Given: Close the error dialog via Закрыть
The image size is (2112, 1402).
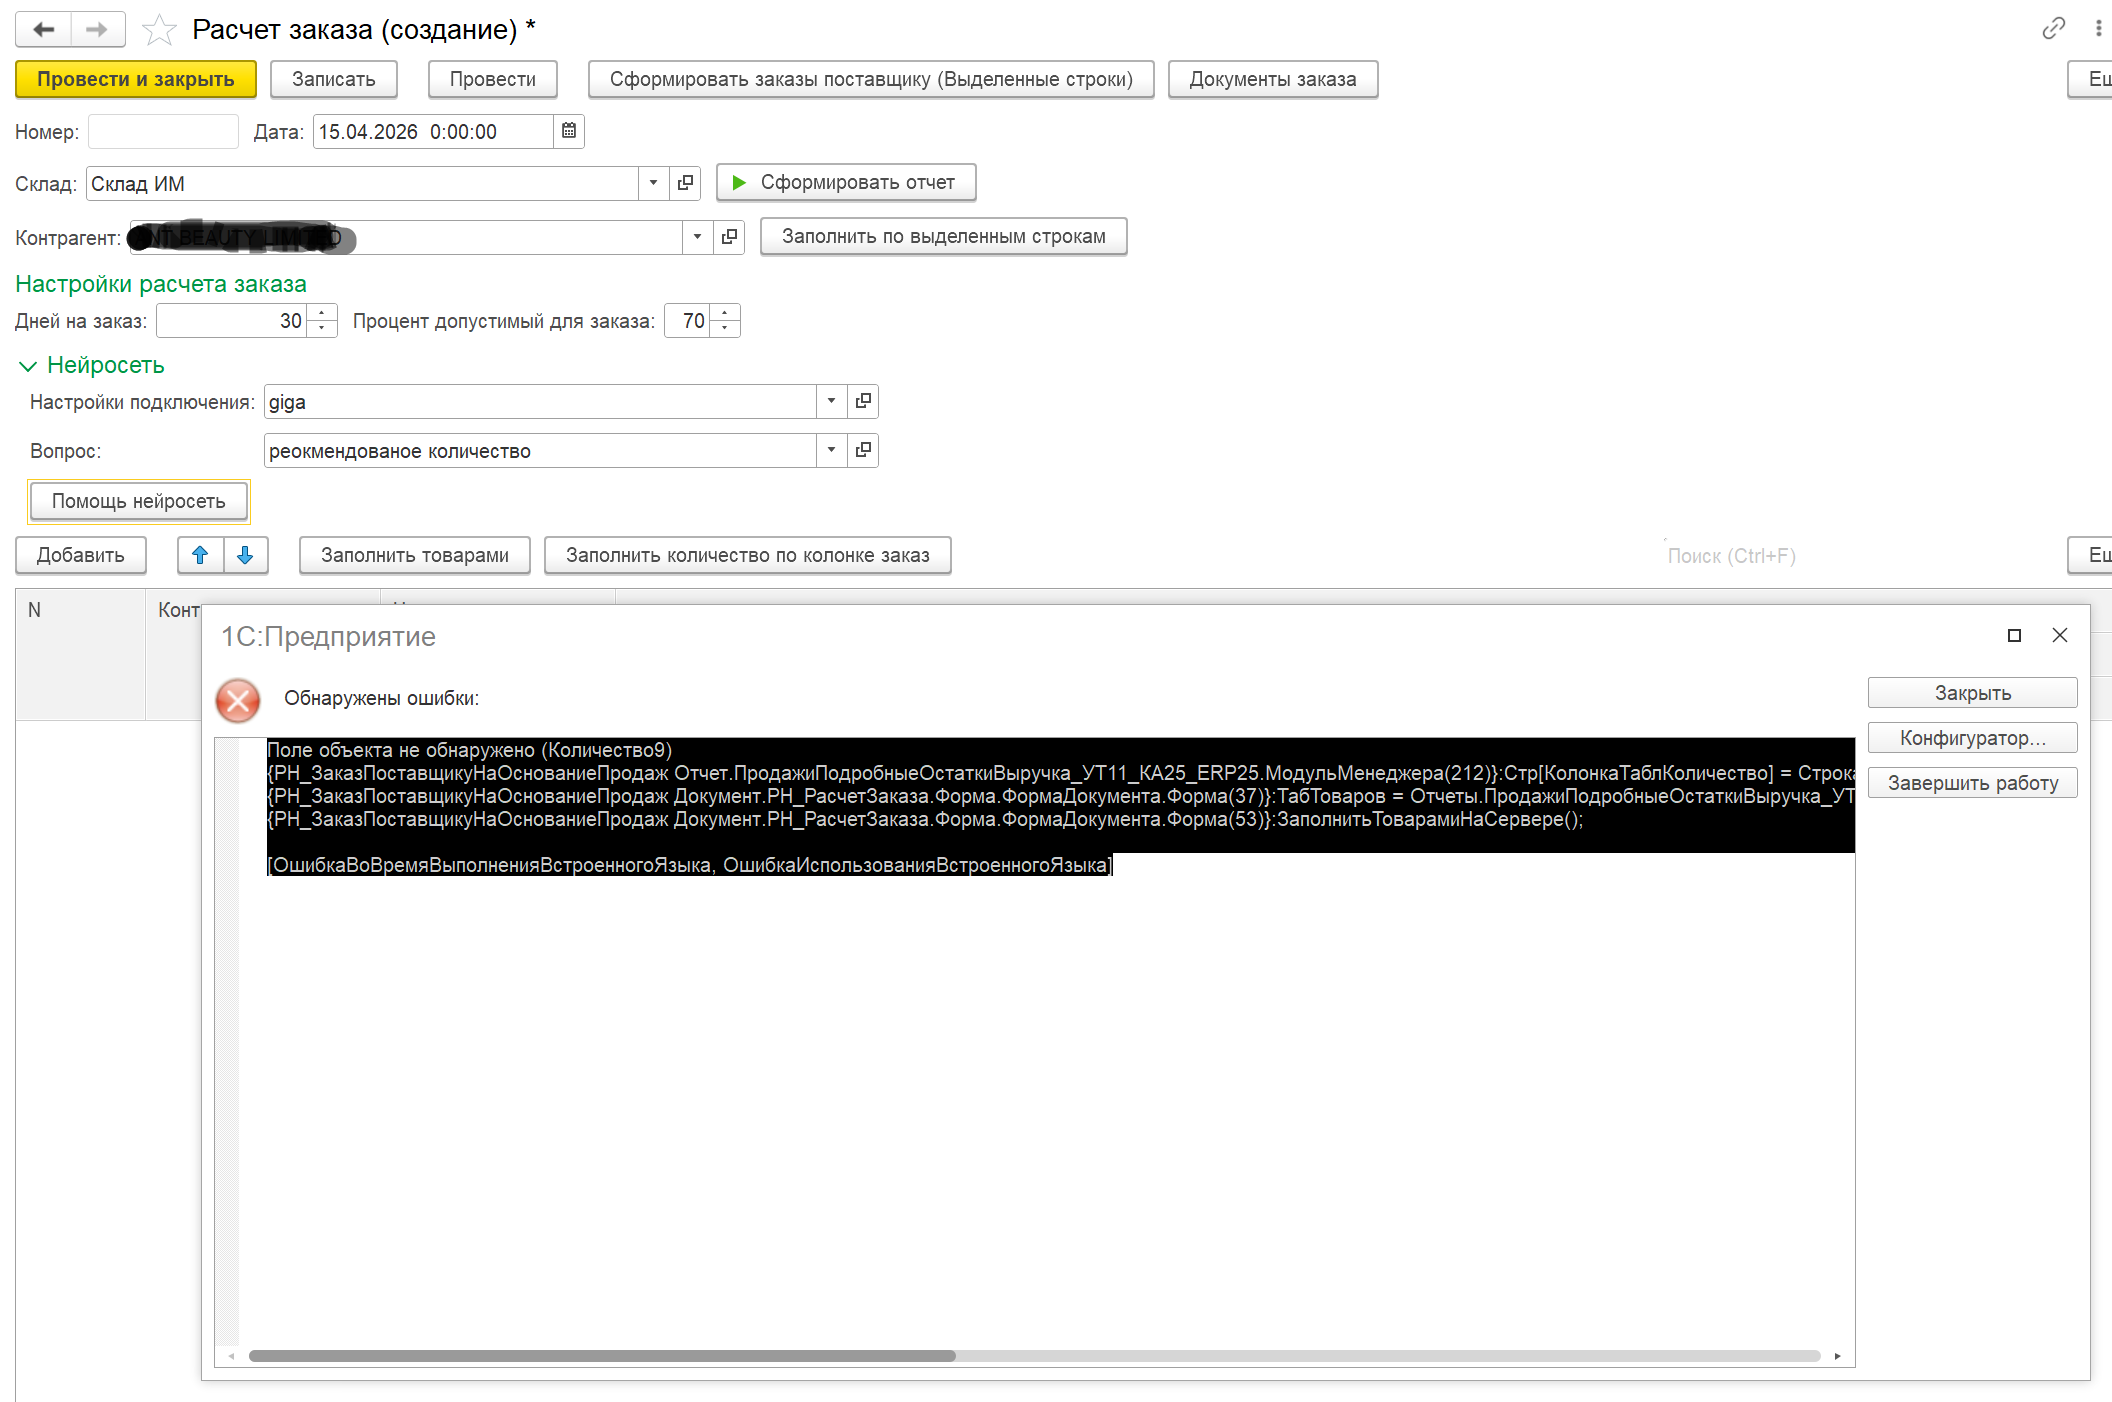Looking at the screenshot, I should pyautogui.click(x=1971, y=693).
